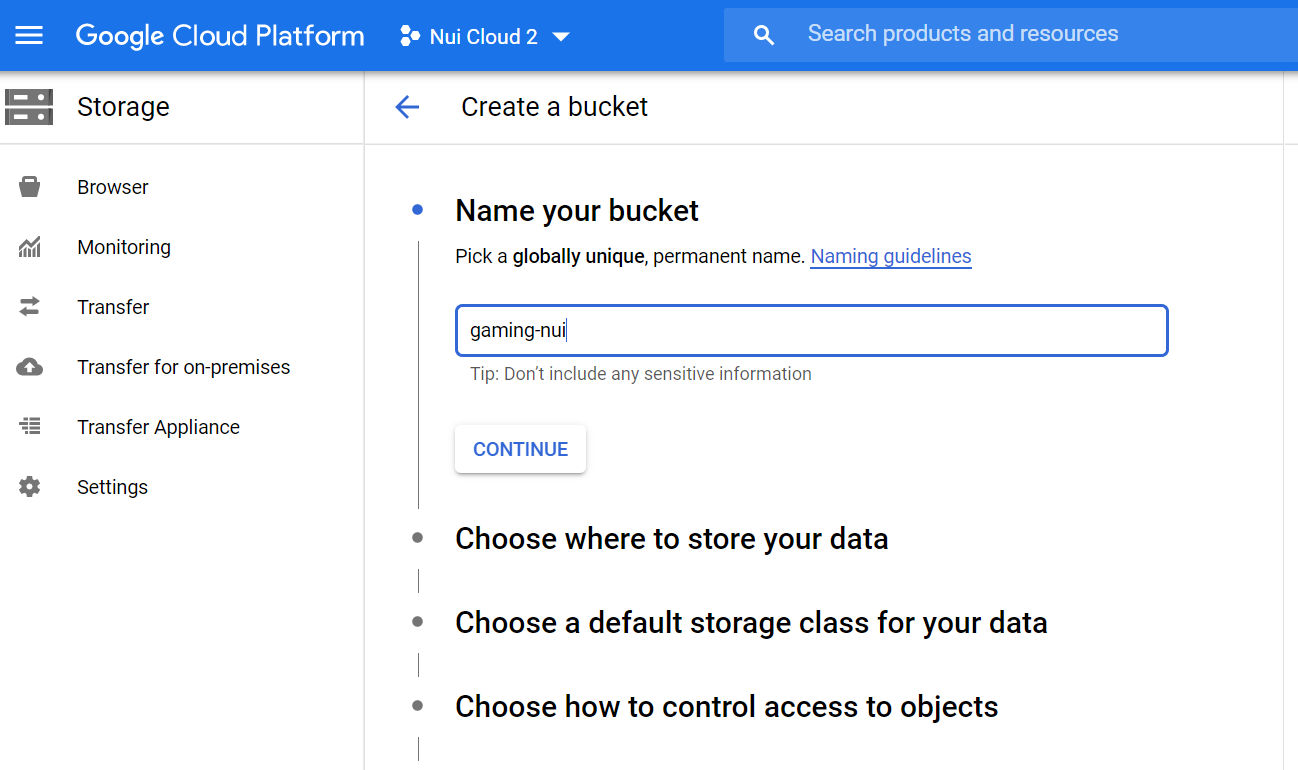Open the Nui Cloud 2 project dropdown

click(x=485, y=37)
